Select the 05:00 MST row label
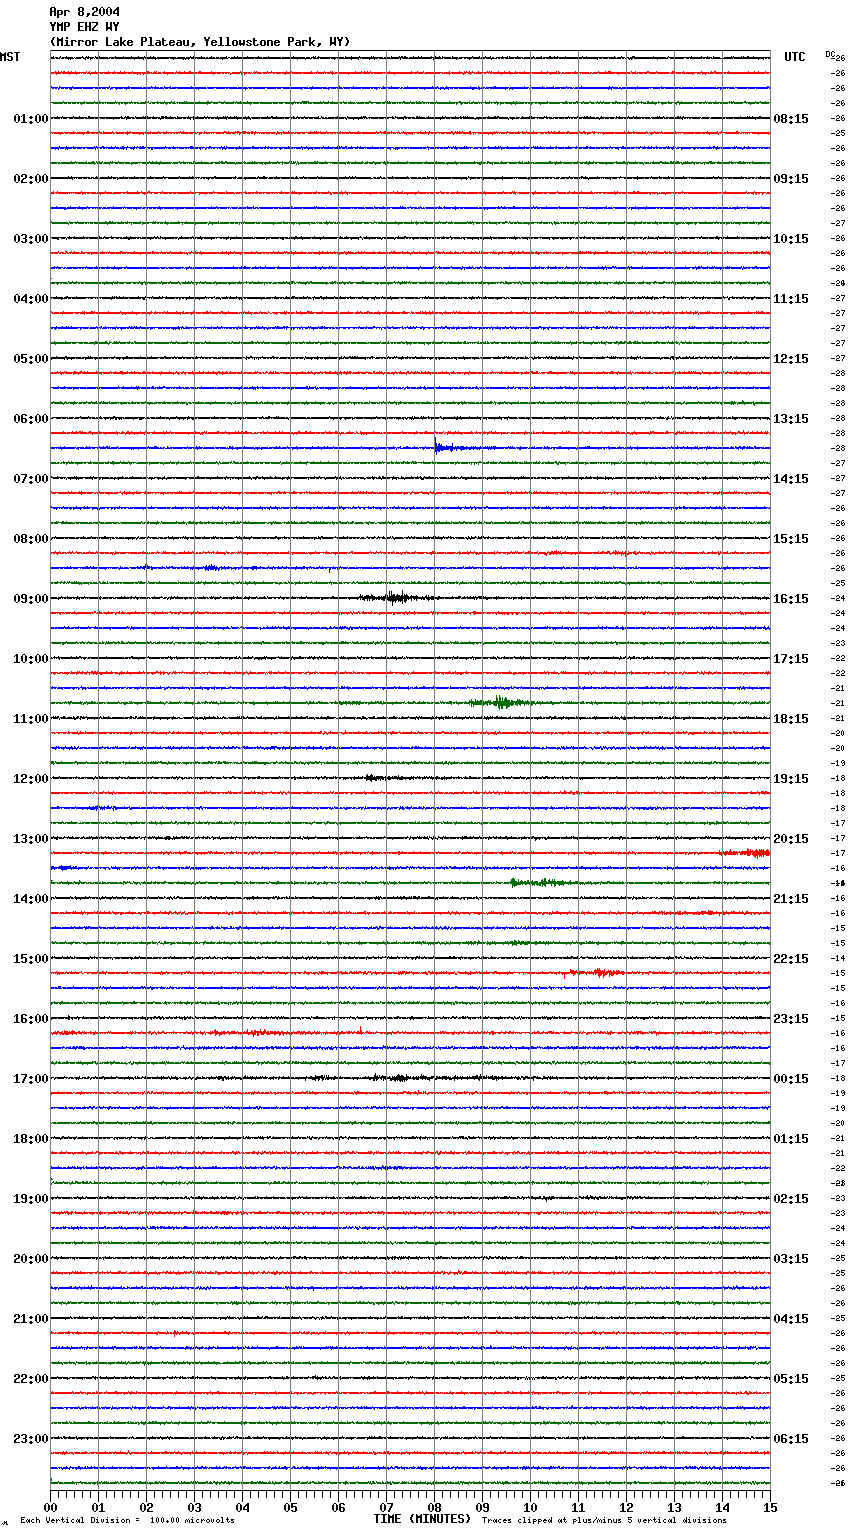 pyautogui.click(x=31, y=359)
